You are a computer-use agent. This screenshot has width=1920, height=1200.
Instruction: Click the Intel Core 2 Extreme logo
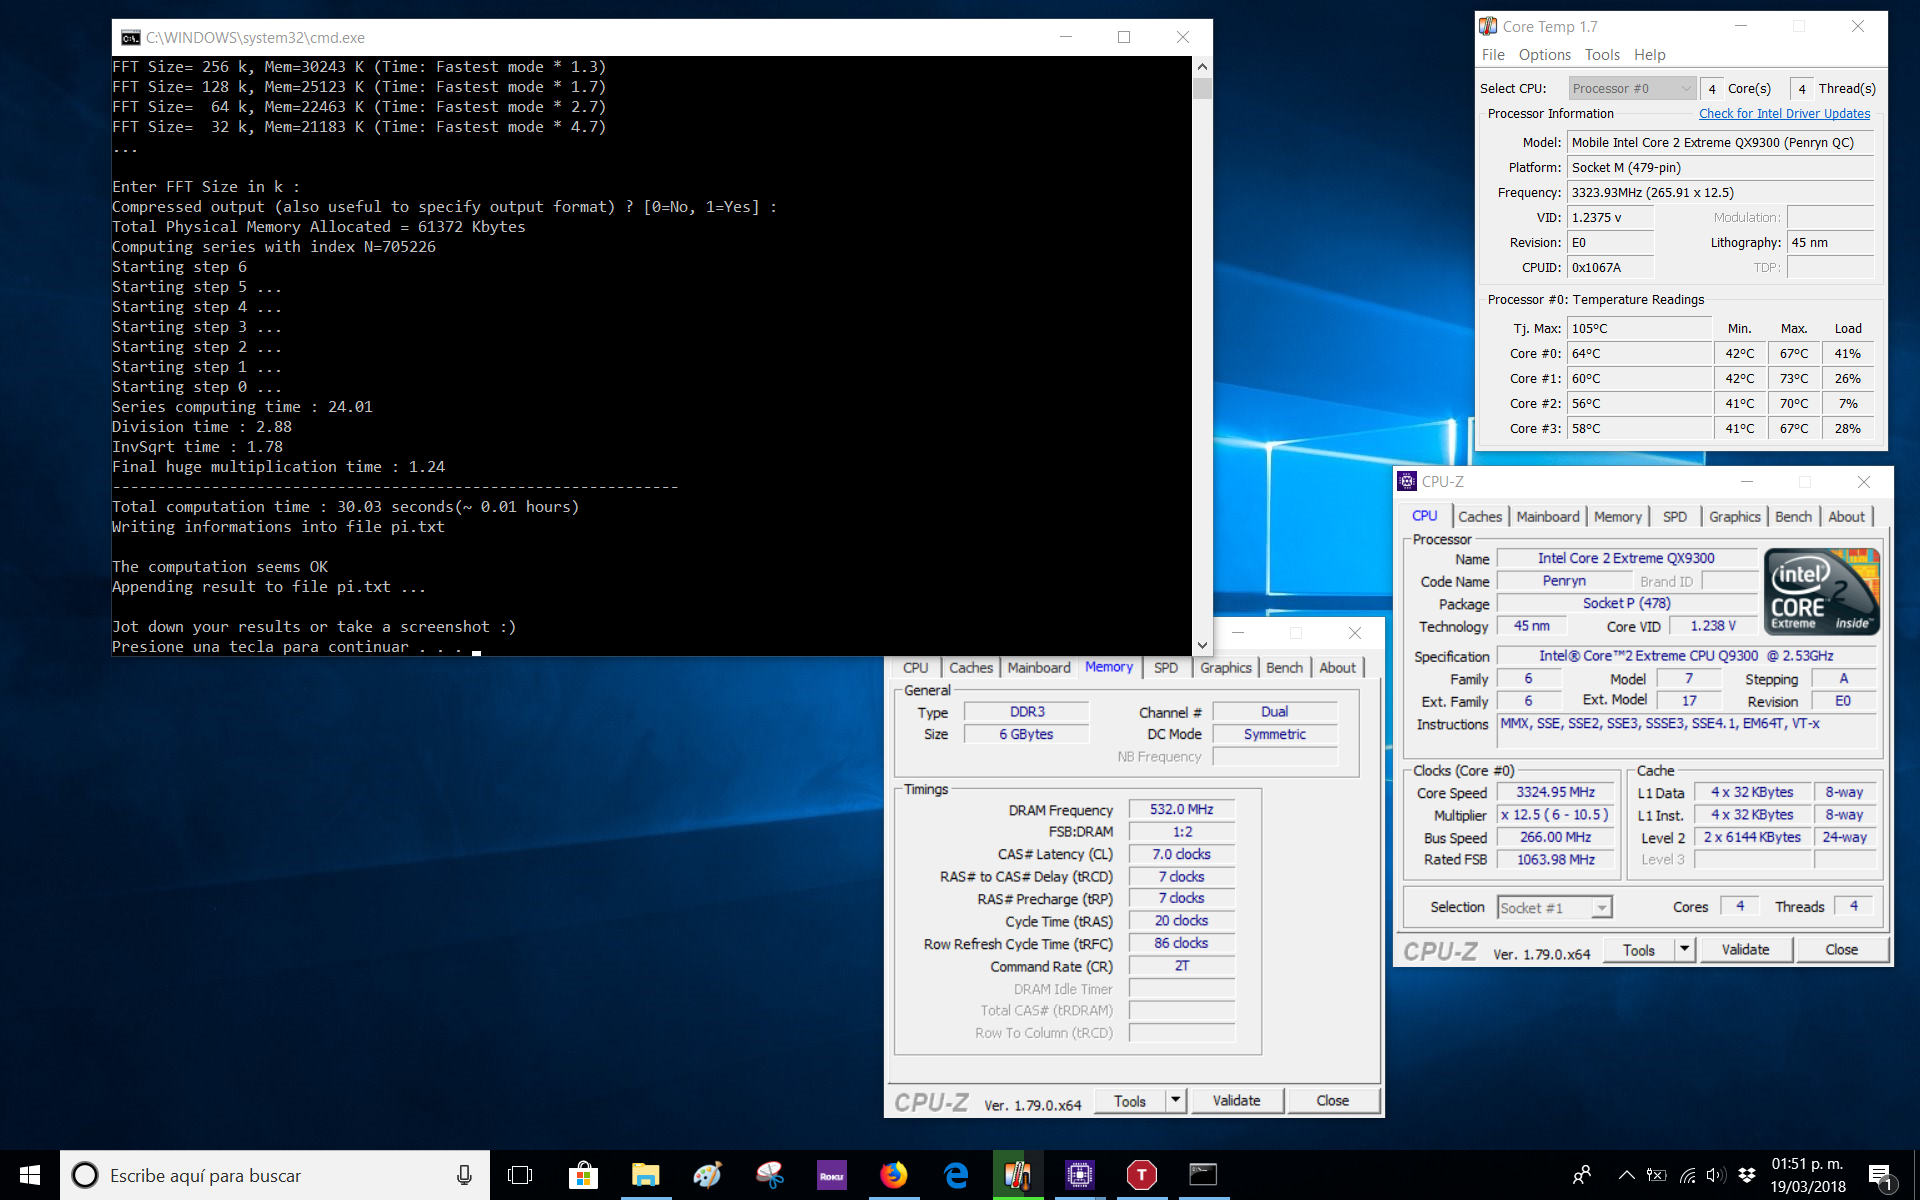[1822, 591]
